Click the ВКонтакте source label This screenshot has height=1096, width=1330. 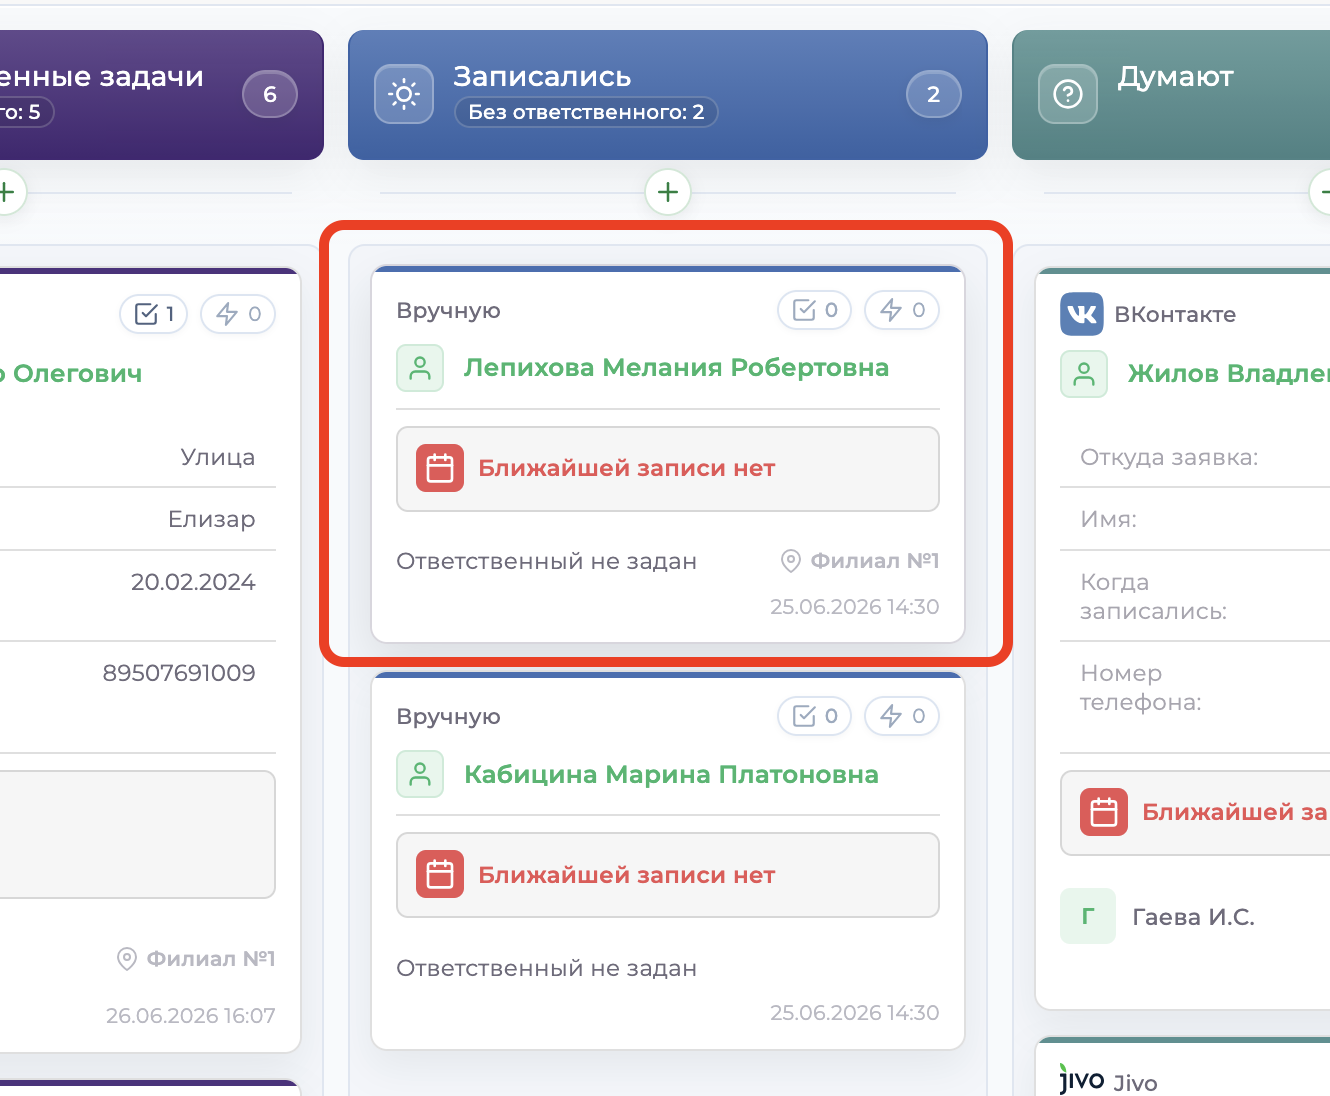tap(1175, 314)
